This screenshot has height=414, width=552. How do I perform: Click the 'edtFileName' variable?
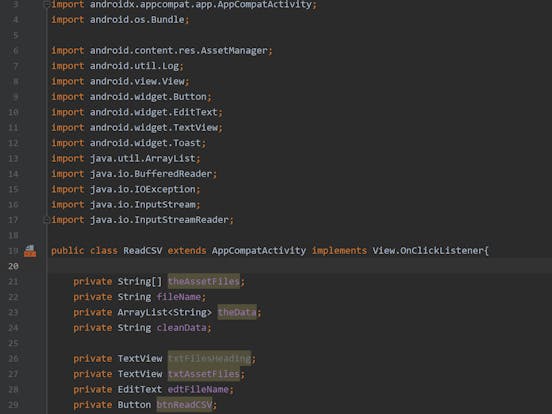tap(198, 389)
